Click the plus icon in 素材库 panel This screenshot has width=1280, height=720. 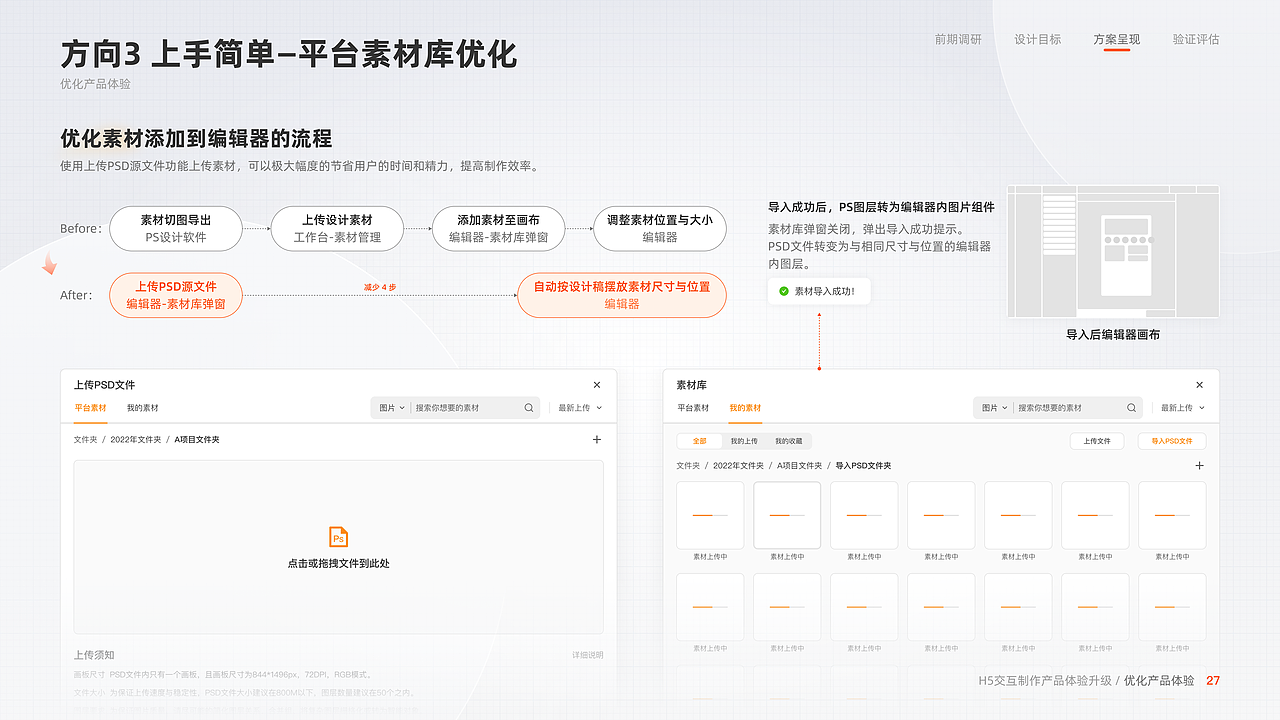point(1200,465)
